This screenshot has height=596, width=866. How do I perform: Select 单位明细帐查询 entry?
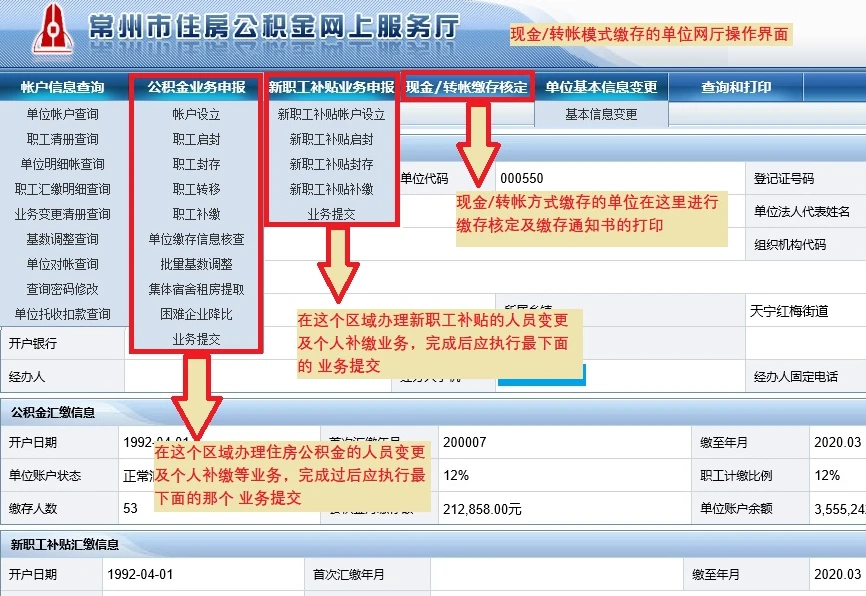(x=62, y=164)
